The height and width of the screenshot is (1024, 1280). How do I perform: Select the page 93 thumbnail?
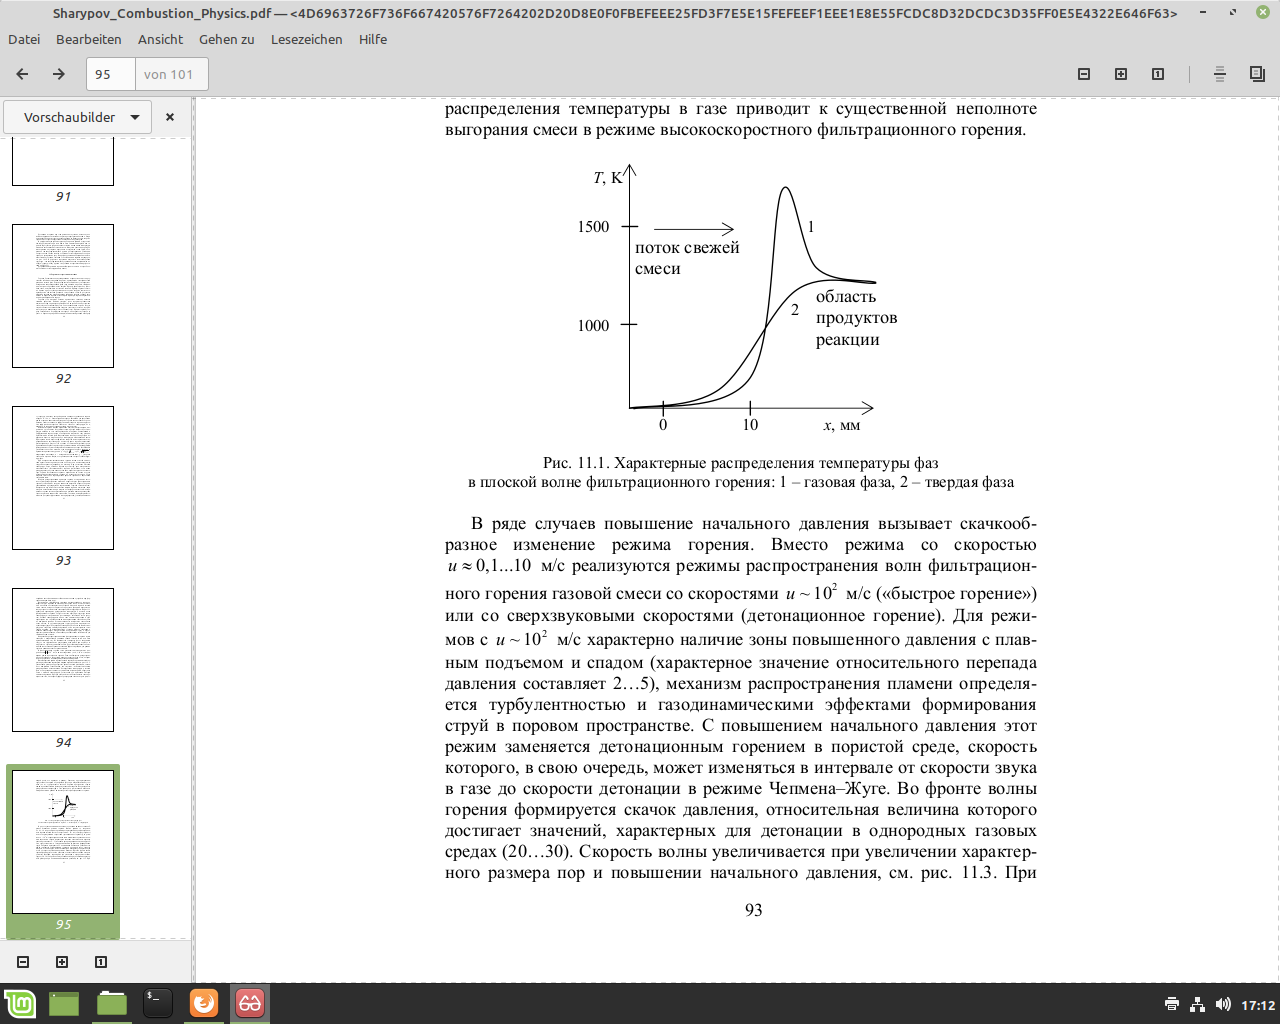click(63, 478)
